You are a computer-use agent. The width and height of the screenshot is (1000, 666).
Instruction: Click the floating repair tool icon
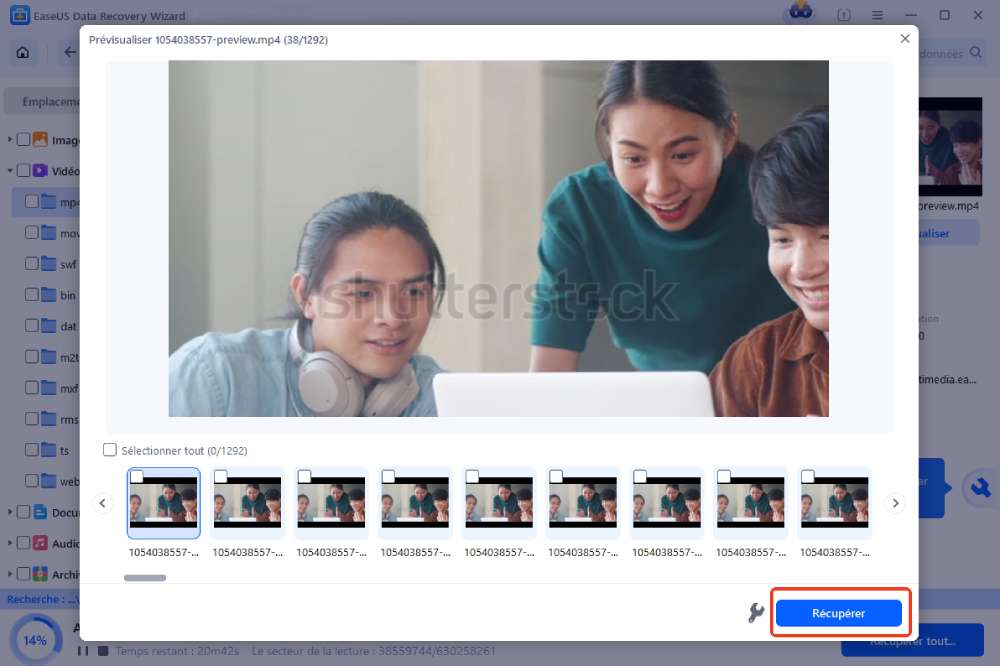point(980,489)
